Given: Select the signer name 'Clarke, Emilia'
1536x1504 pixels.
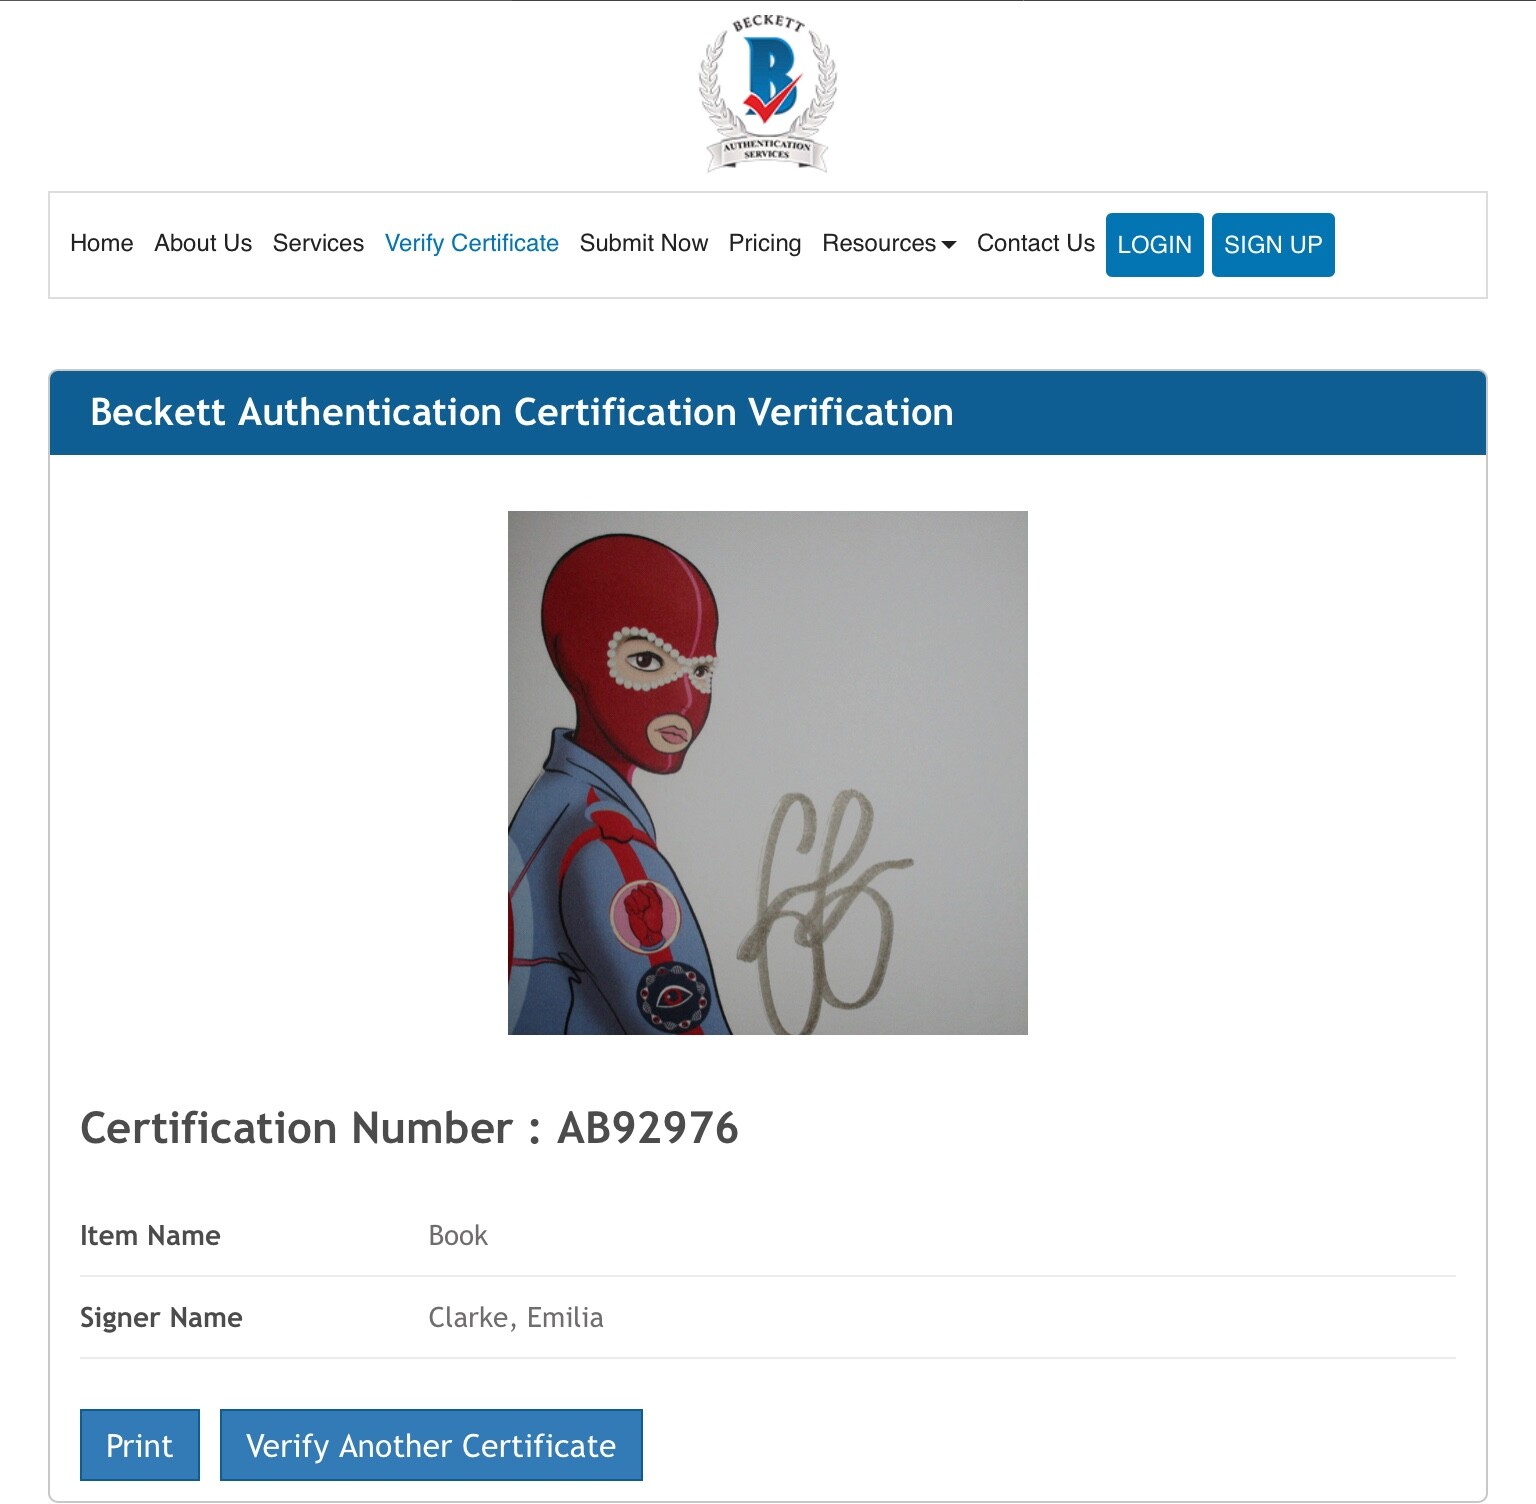Looking at the screenshot, I should (x=516, y=1317).
